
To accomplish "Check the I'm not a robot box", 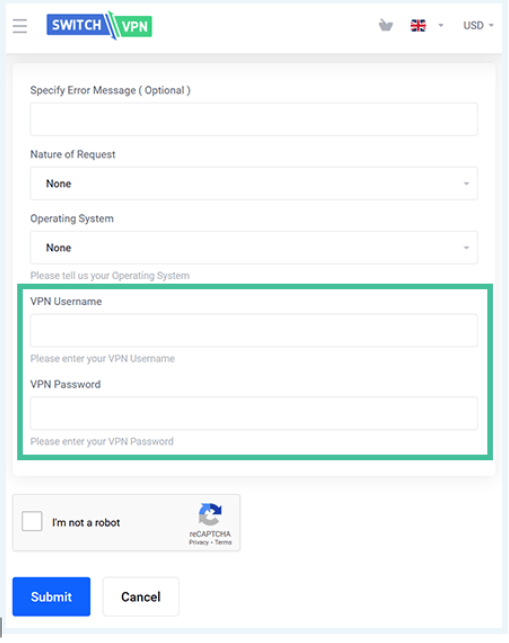I will pos(32,521).
